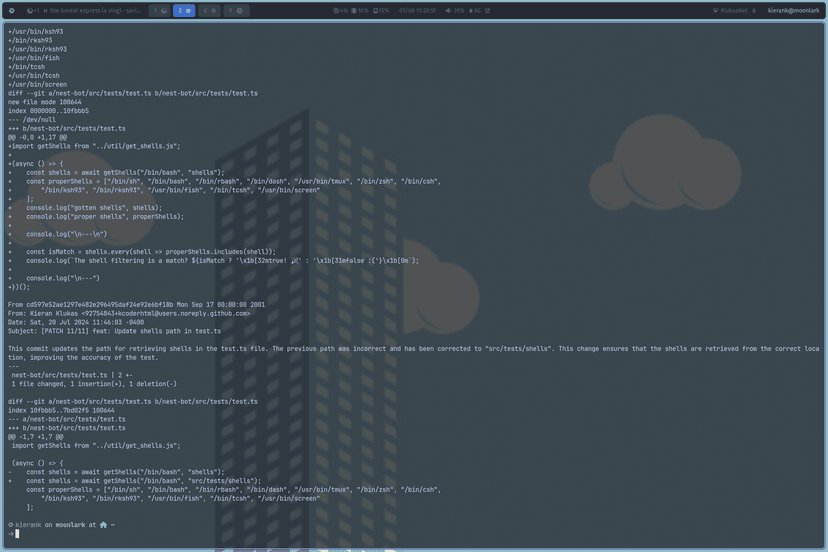Viewport: 828px width, 552px height.
Task: Select the active workspace 2 button
Action: pyautogui.click(x=185, y=11)
